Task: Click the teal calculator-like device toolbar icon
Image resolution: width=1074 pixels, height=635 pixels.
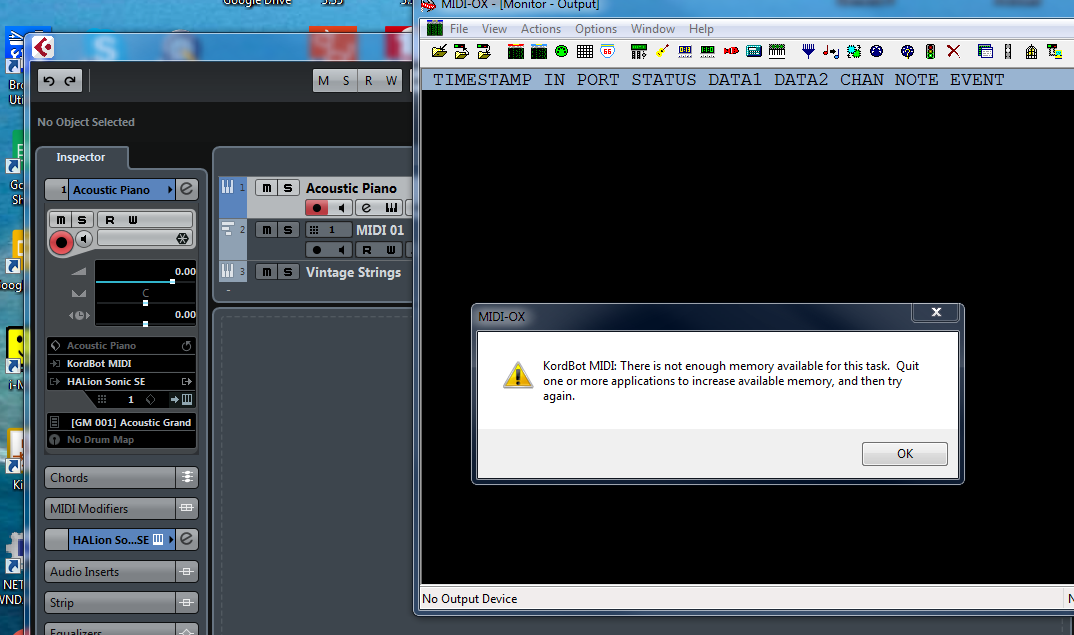Action: (x=753, y=51)
